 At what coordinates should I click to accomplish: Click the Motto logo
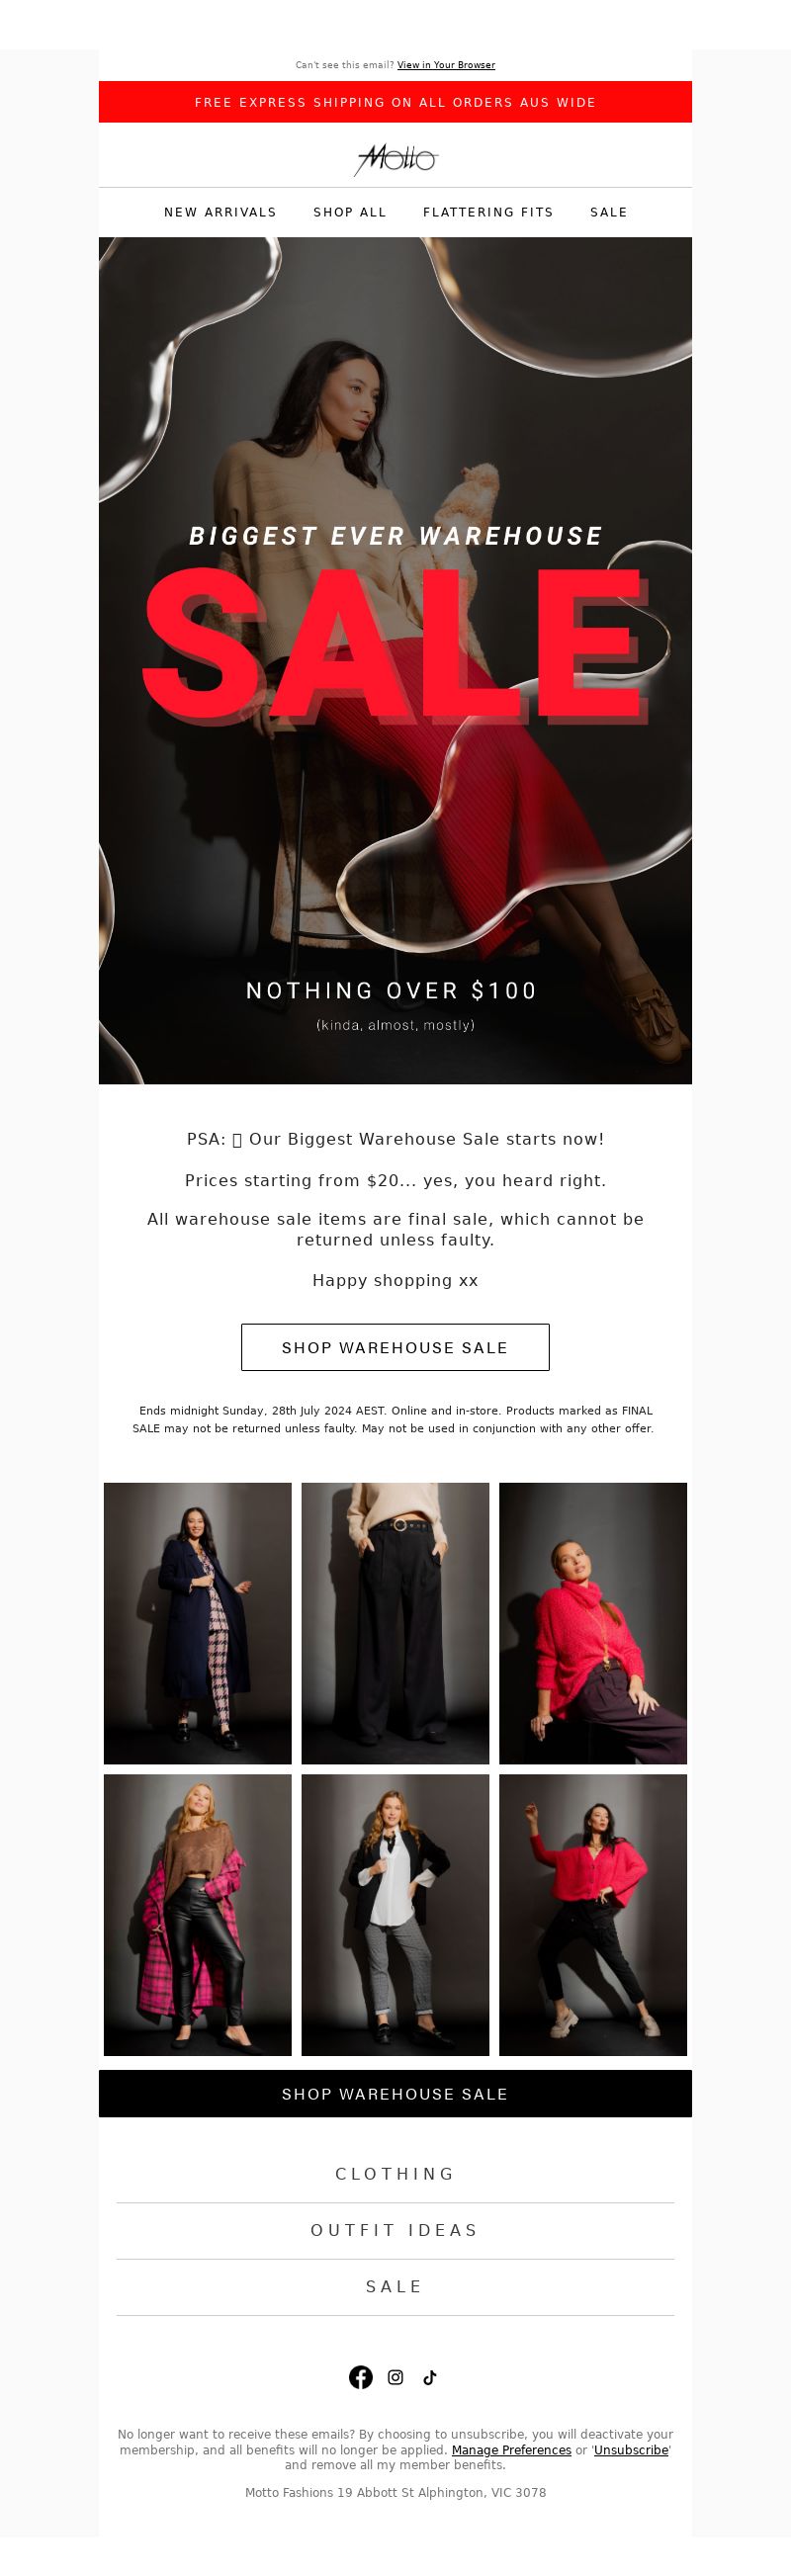tap(396, 159)
